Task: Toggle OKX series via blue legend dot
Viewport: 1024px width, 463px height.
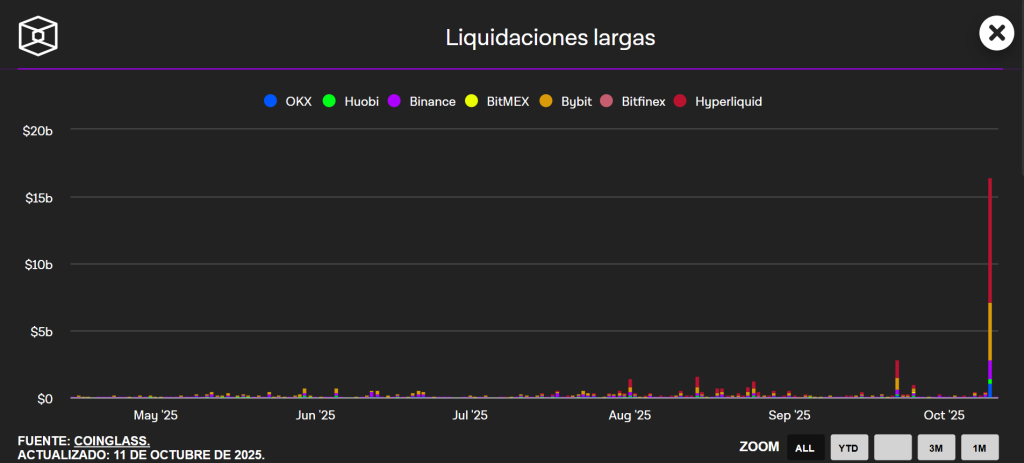Action: [x=270, y=101]
